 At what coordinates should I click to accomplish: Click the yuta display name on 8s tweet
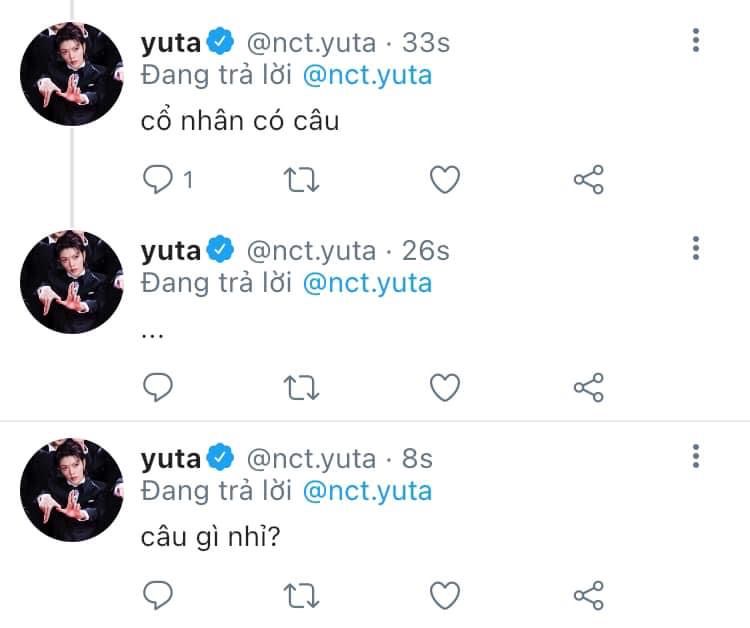[171, 459]
